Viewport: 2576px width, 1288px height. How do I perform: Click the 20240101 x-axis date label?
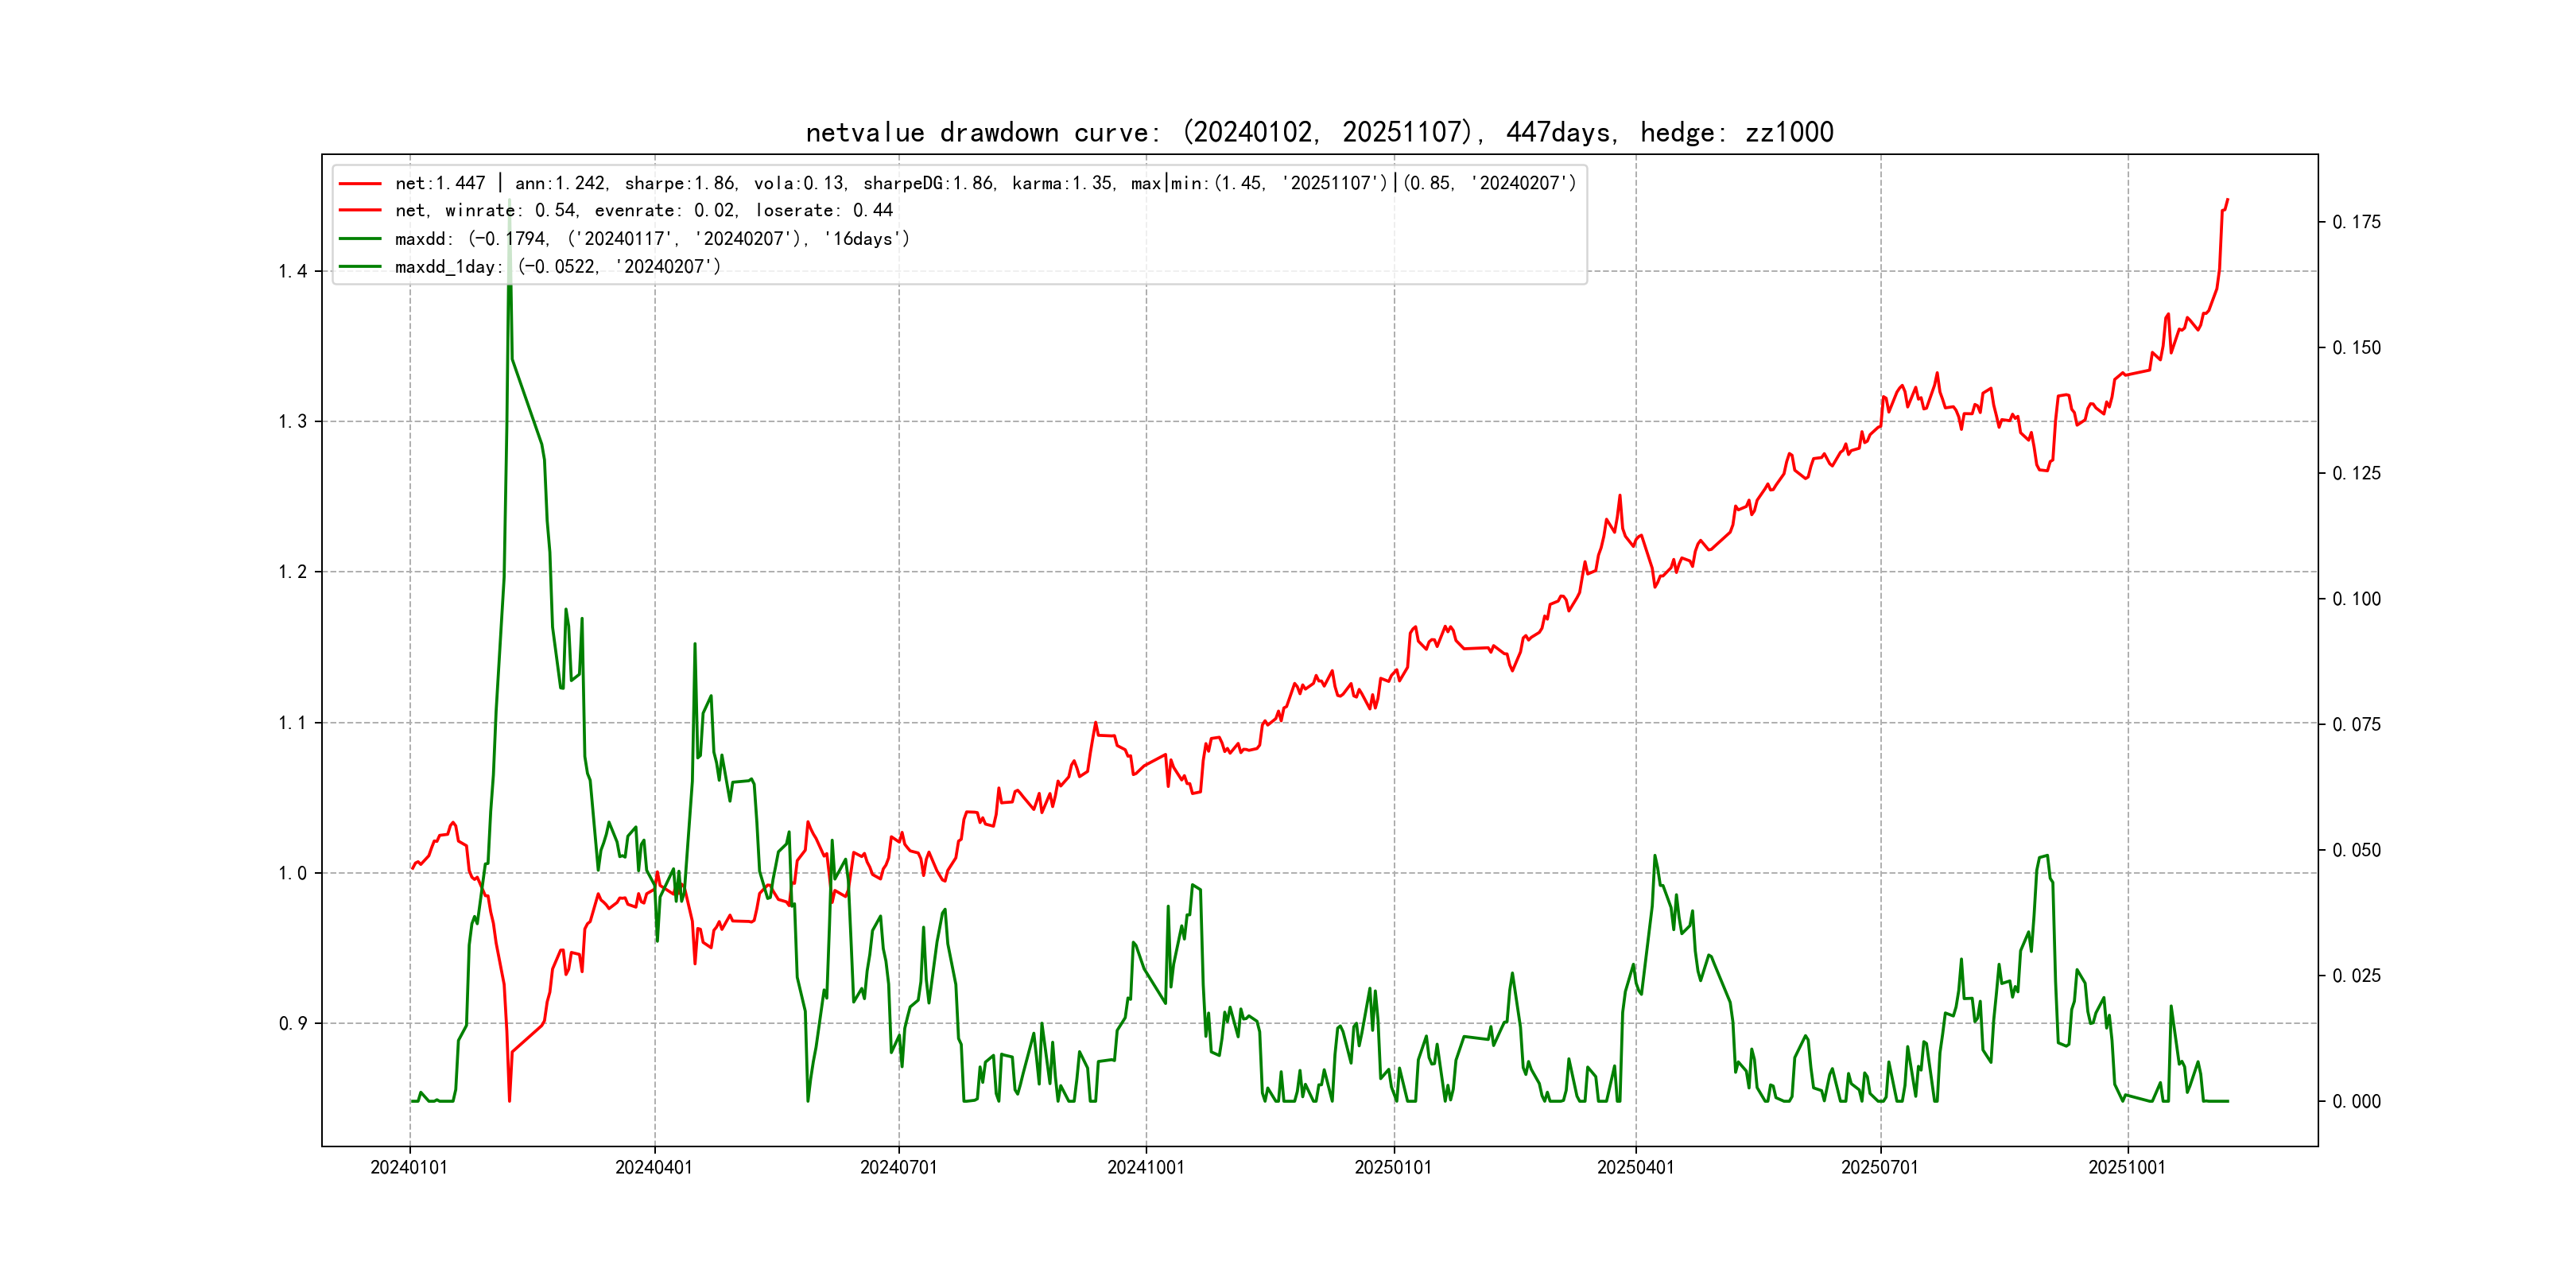pos(409,1167)
